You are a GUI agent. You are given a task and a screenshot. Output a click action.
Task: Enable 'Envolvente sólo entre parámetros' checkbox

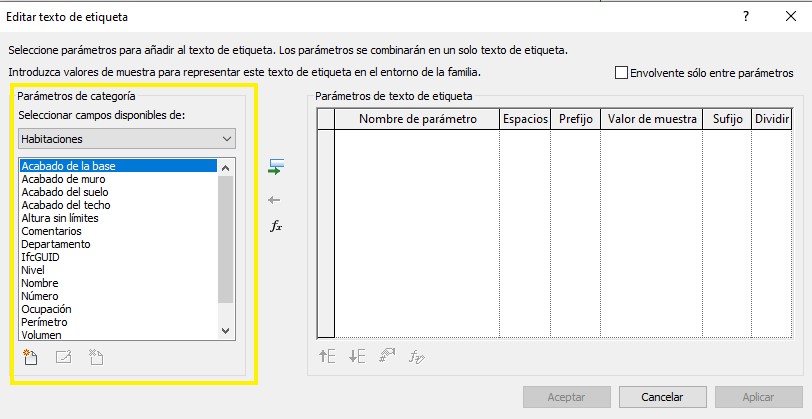coord(621,73)
